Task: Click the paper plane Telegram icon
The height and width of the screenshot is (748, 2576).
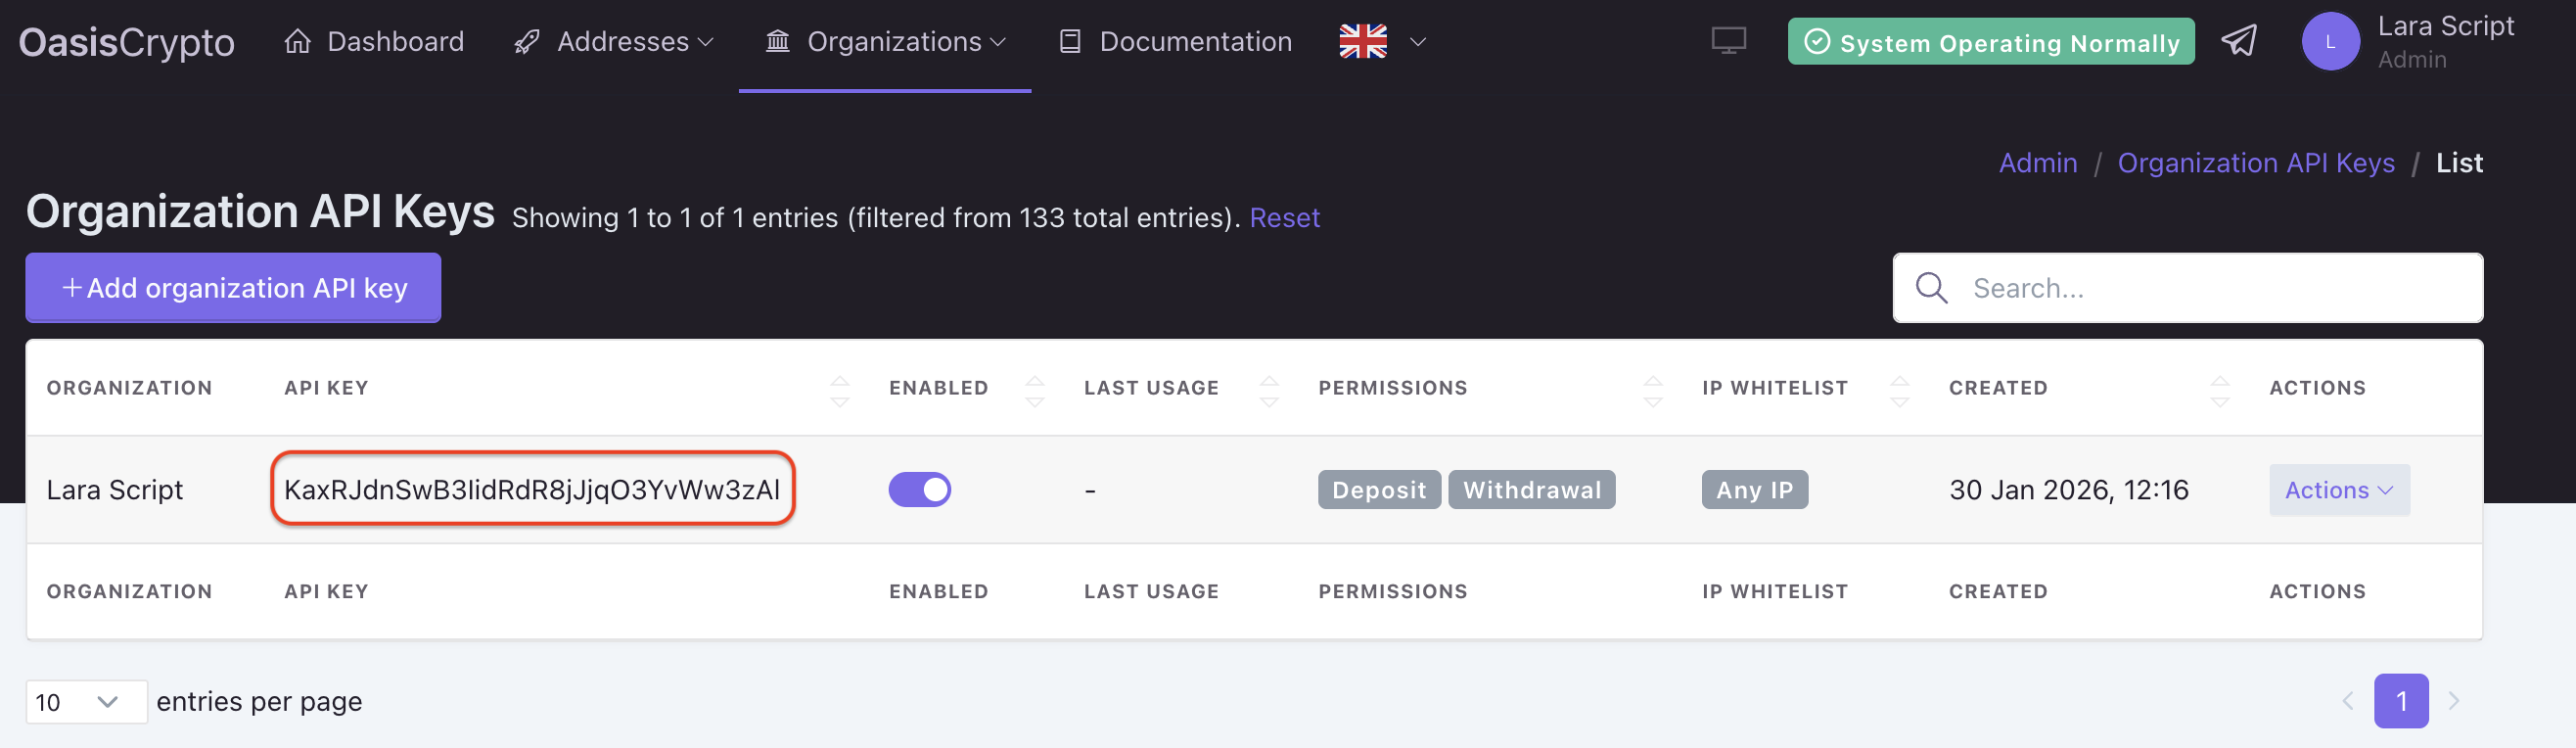Action: click(x=2239, y=41)
